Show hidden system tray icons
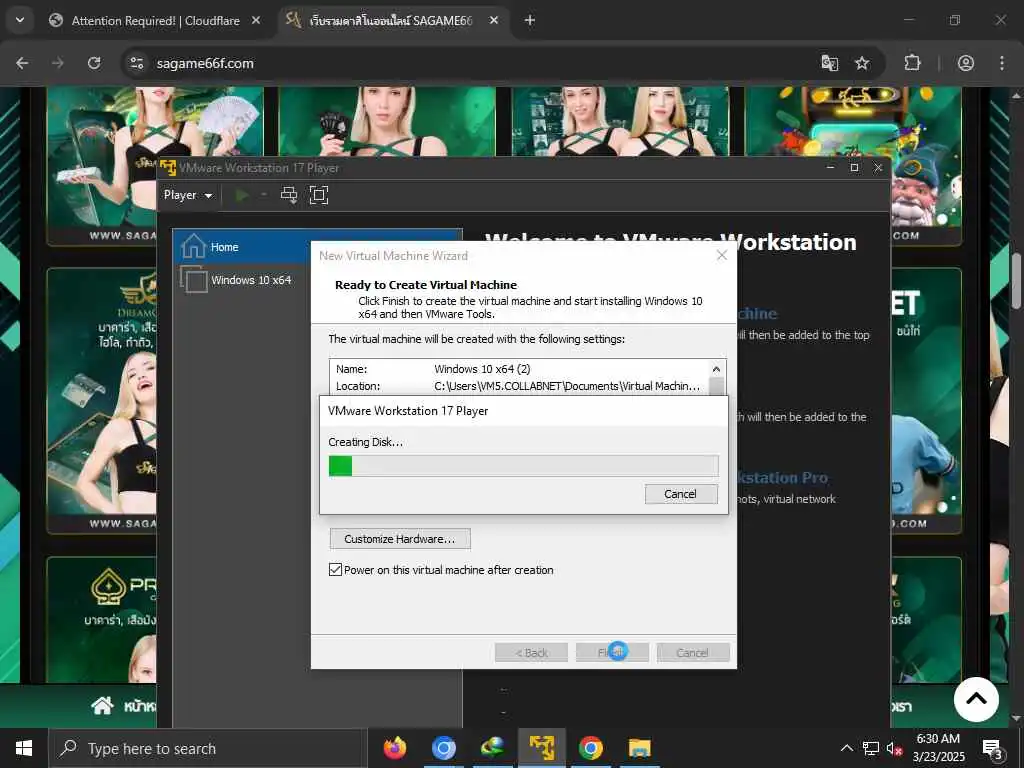This screenshot has width=1024, height=768. tap(846, 748)
